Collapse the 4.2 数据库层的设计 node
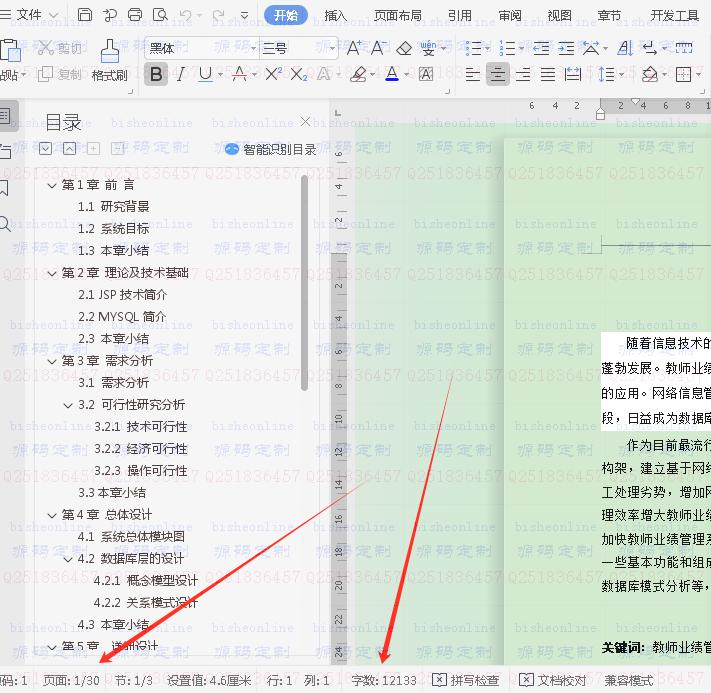 [x=68, y=559]
